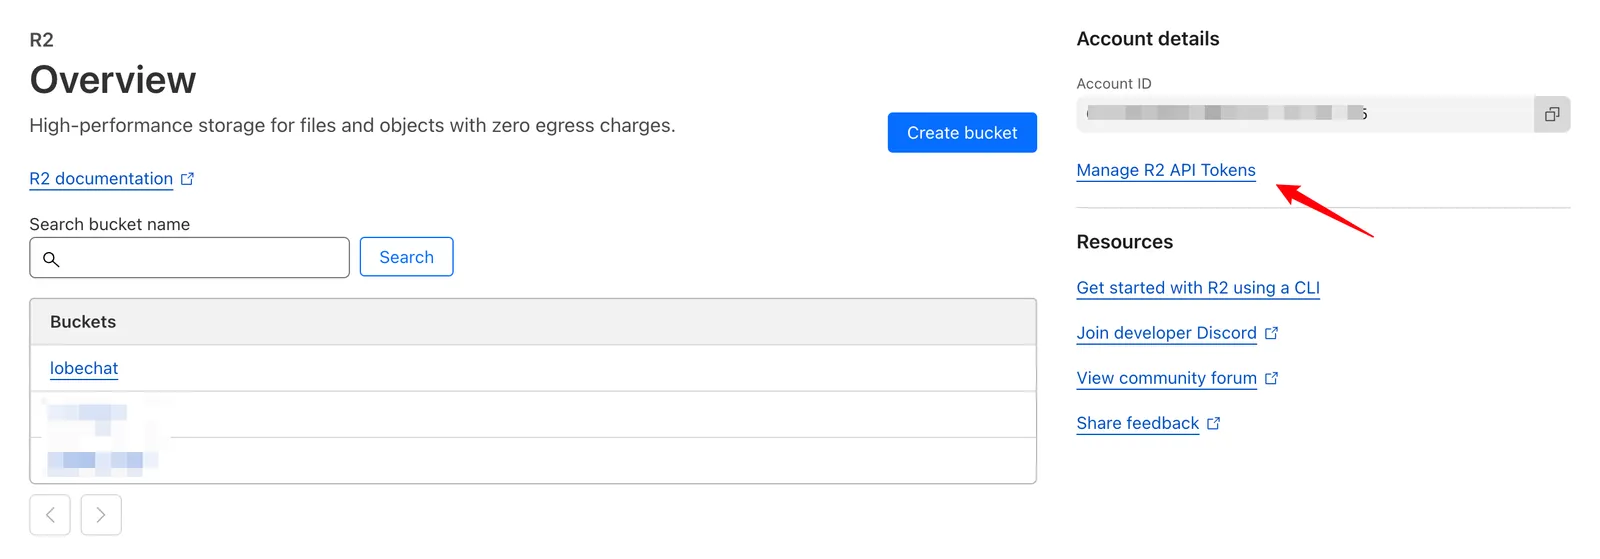Open the lobechat bucket

[84, 368]
